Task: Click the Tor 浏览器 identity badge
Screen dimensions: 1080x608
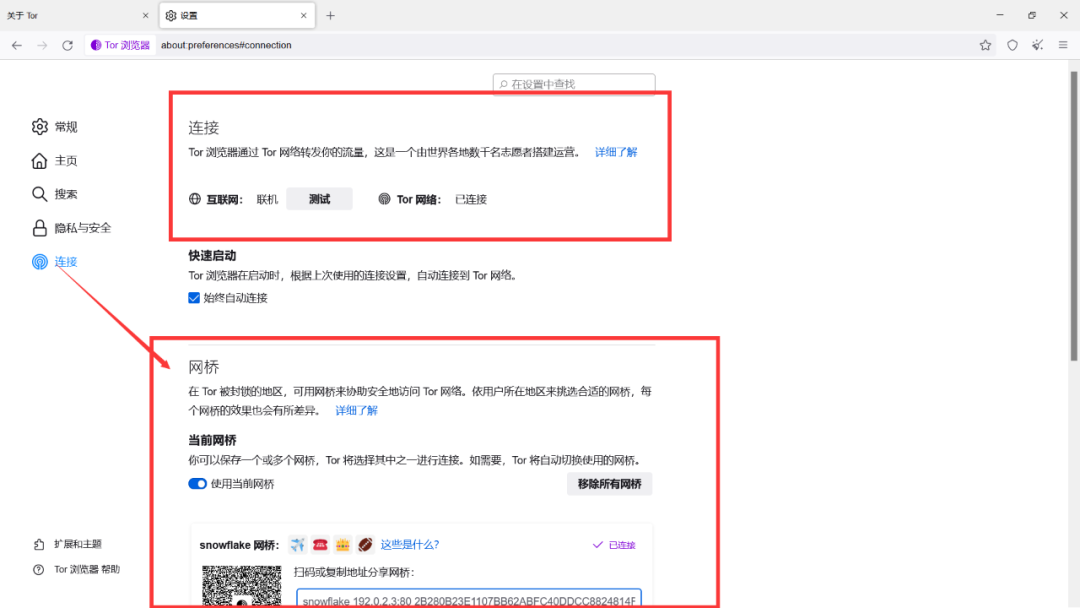Action: tap(121, 45)
